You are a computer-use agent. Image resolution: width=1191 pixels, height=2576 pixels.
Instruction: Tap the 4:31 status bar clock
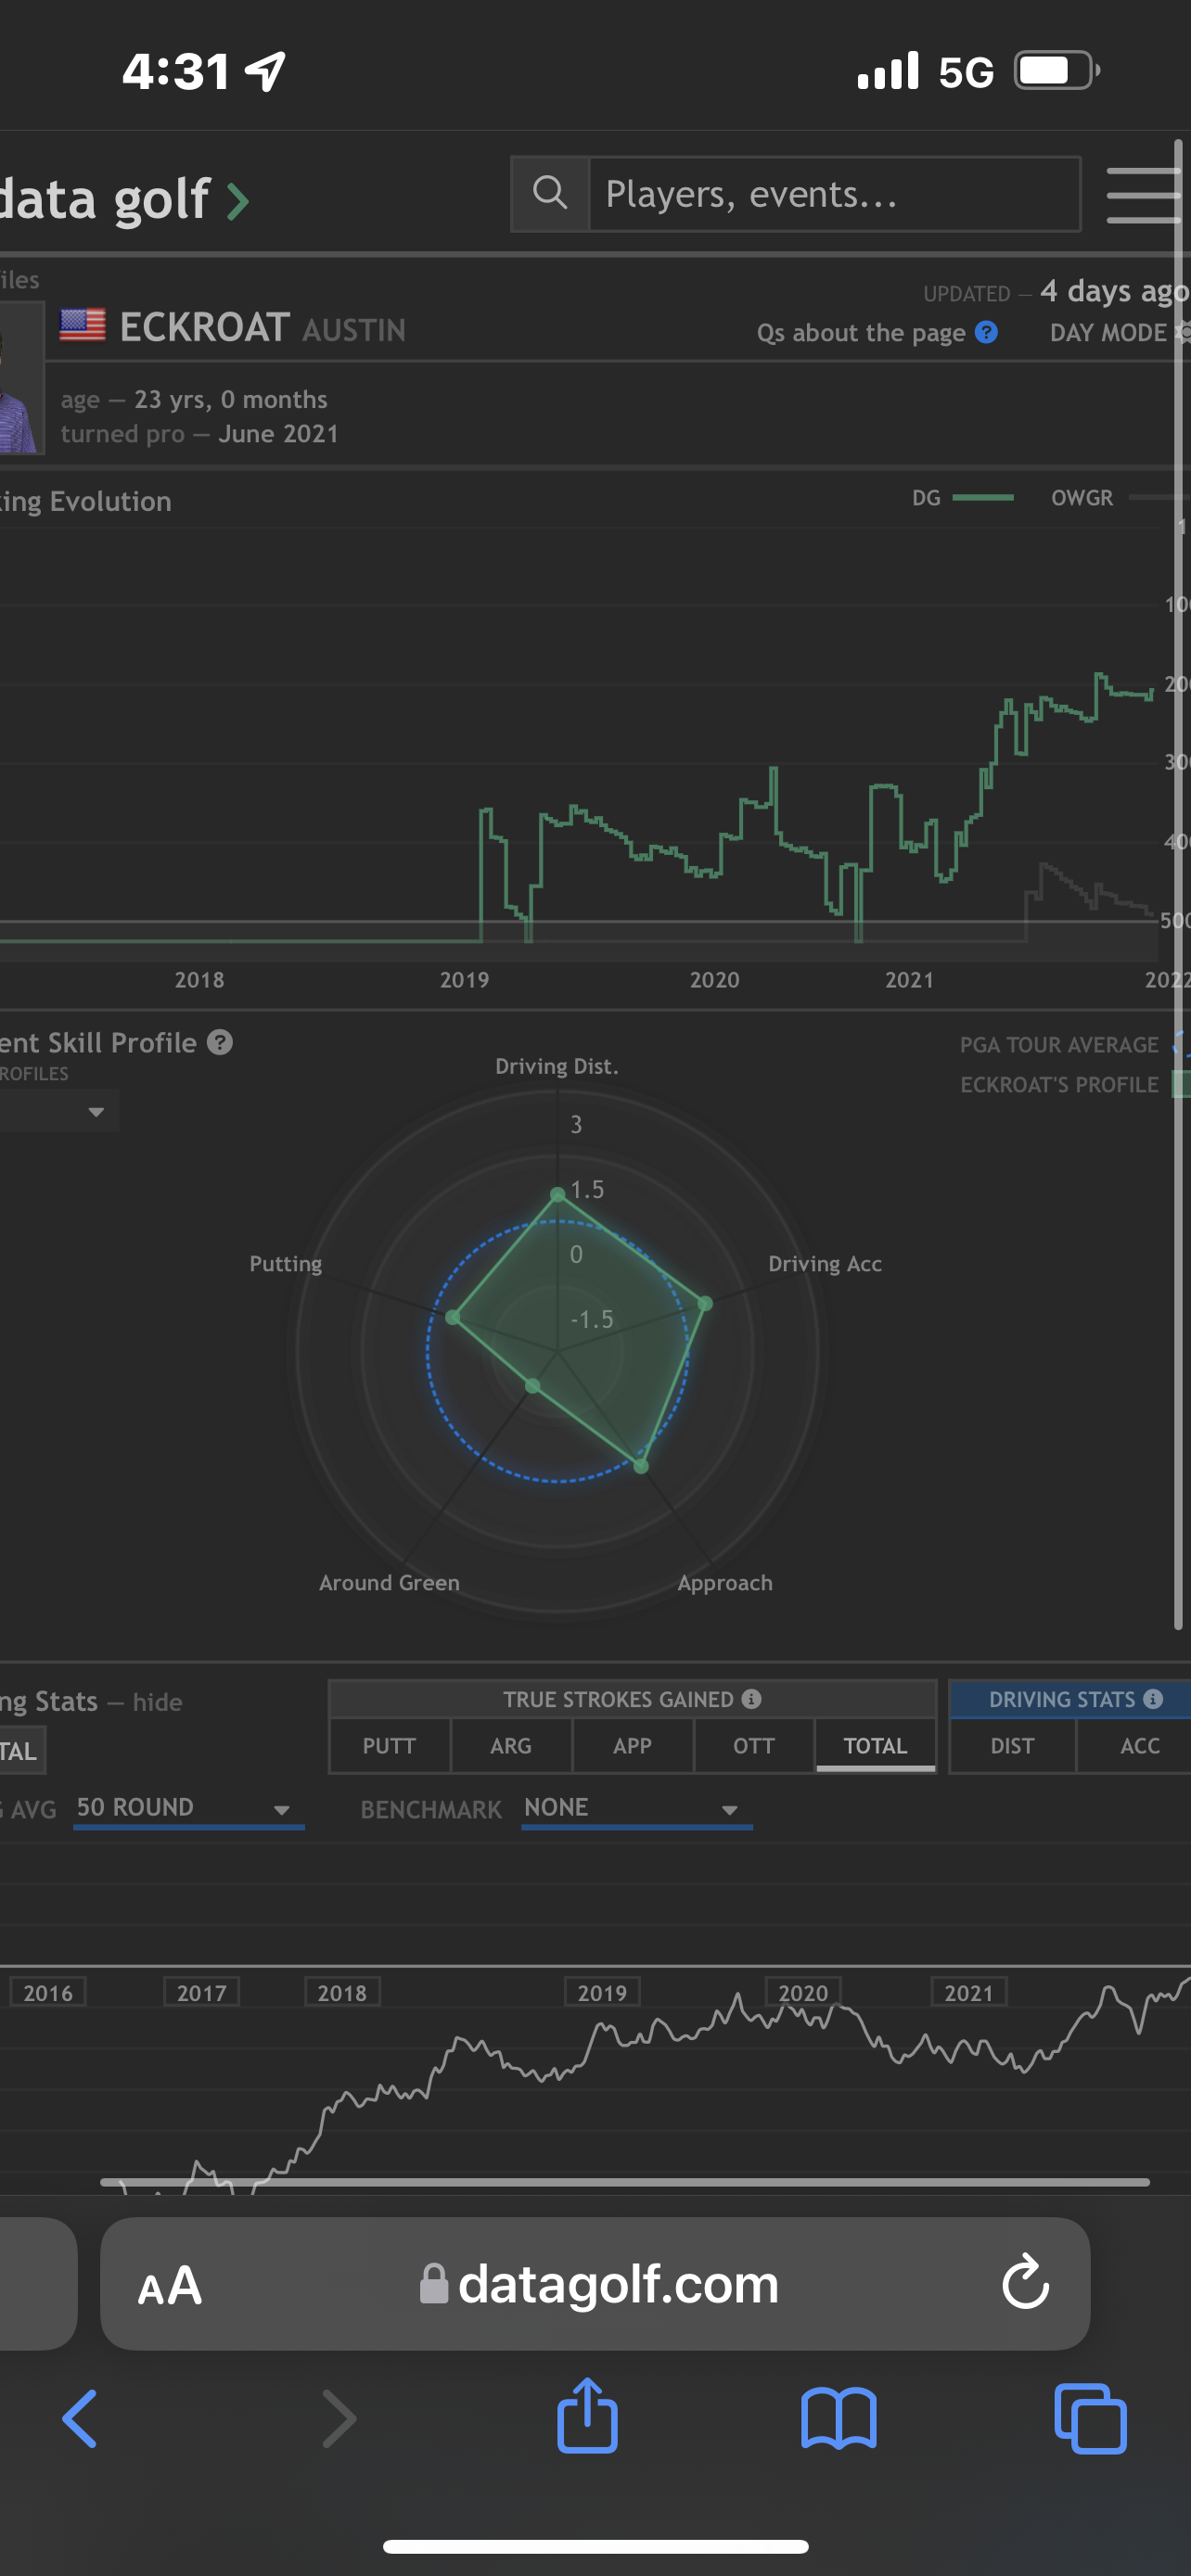(x=176, y=71)
